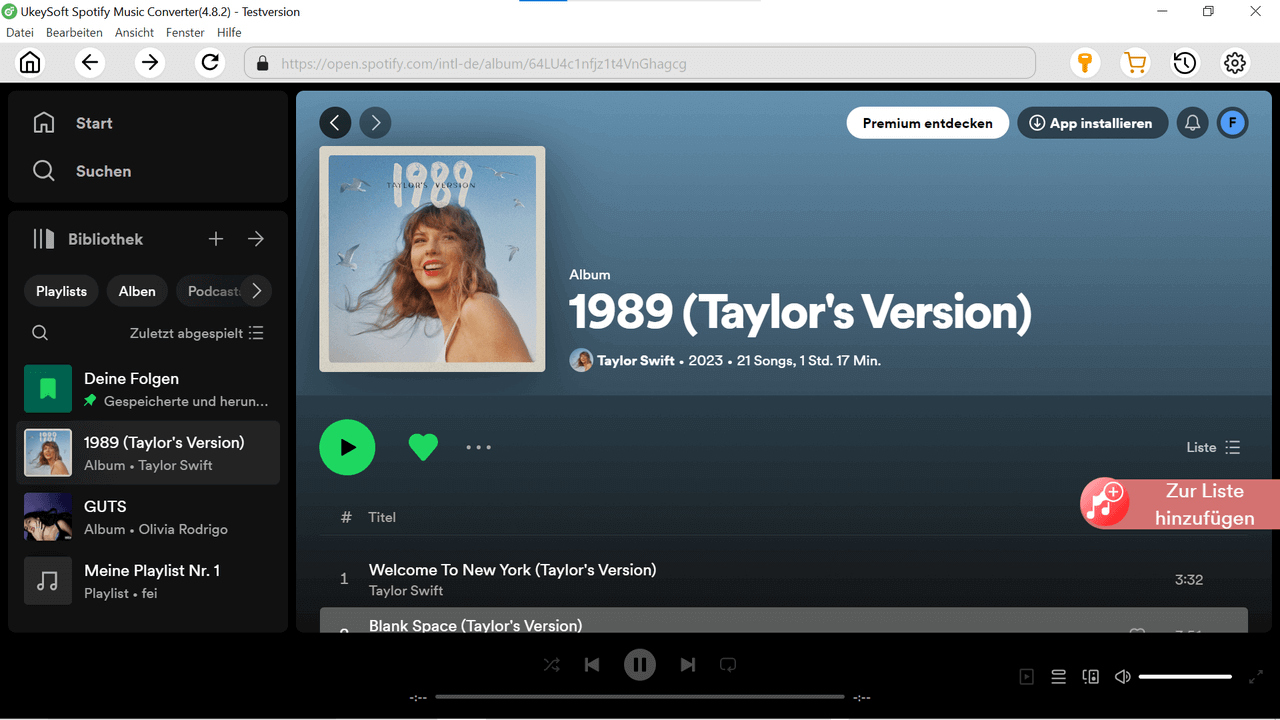Play the album with green play button
This screenshot has width=1280, height=720.
click(347, 447)
